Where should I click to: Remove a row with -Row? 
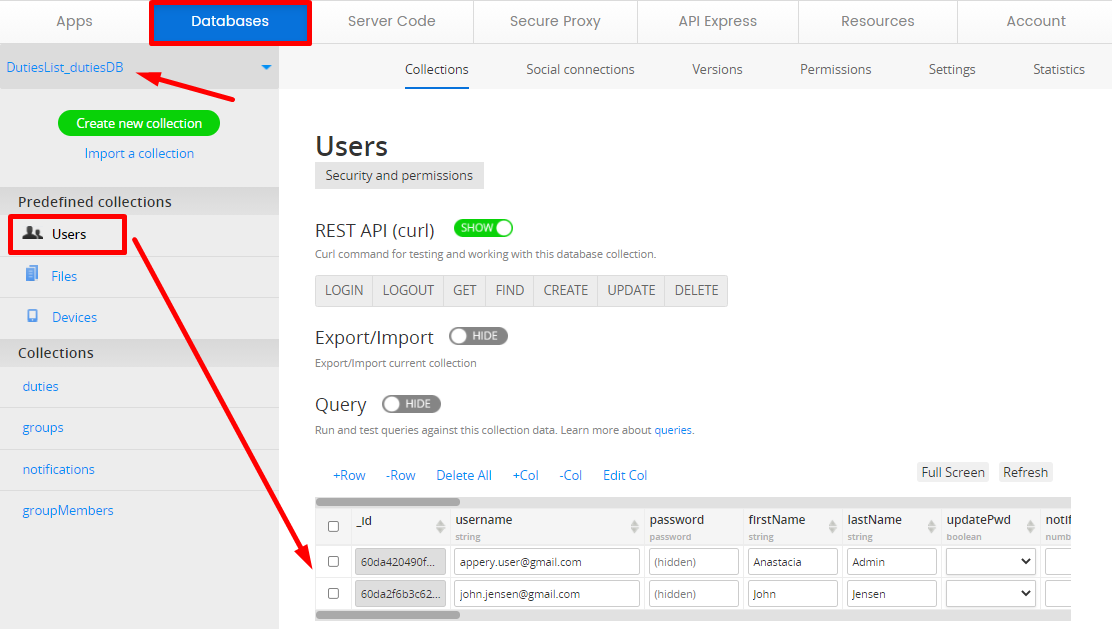click(x=401, y=476)
